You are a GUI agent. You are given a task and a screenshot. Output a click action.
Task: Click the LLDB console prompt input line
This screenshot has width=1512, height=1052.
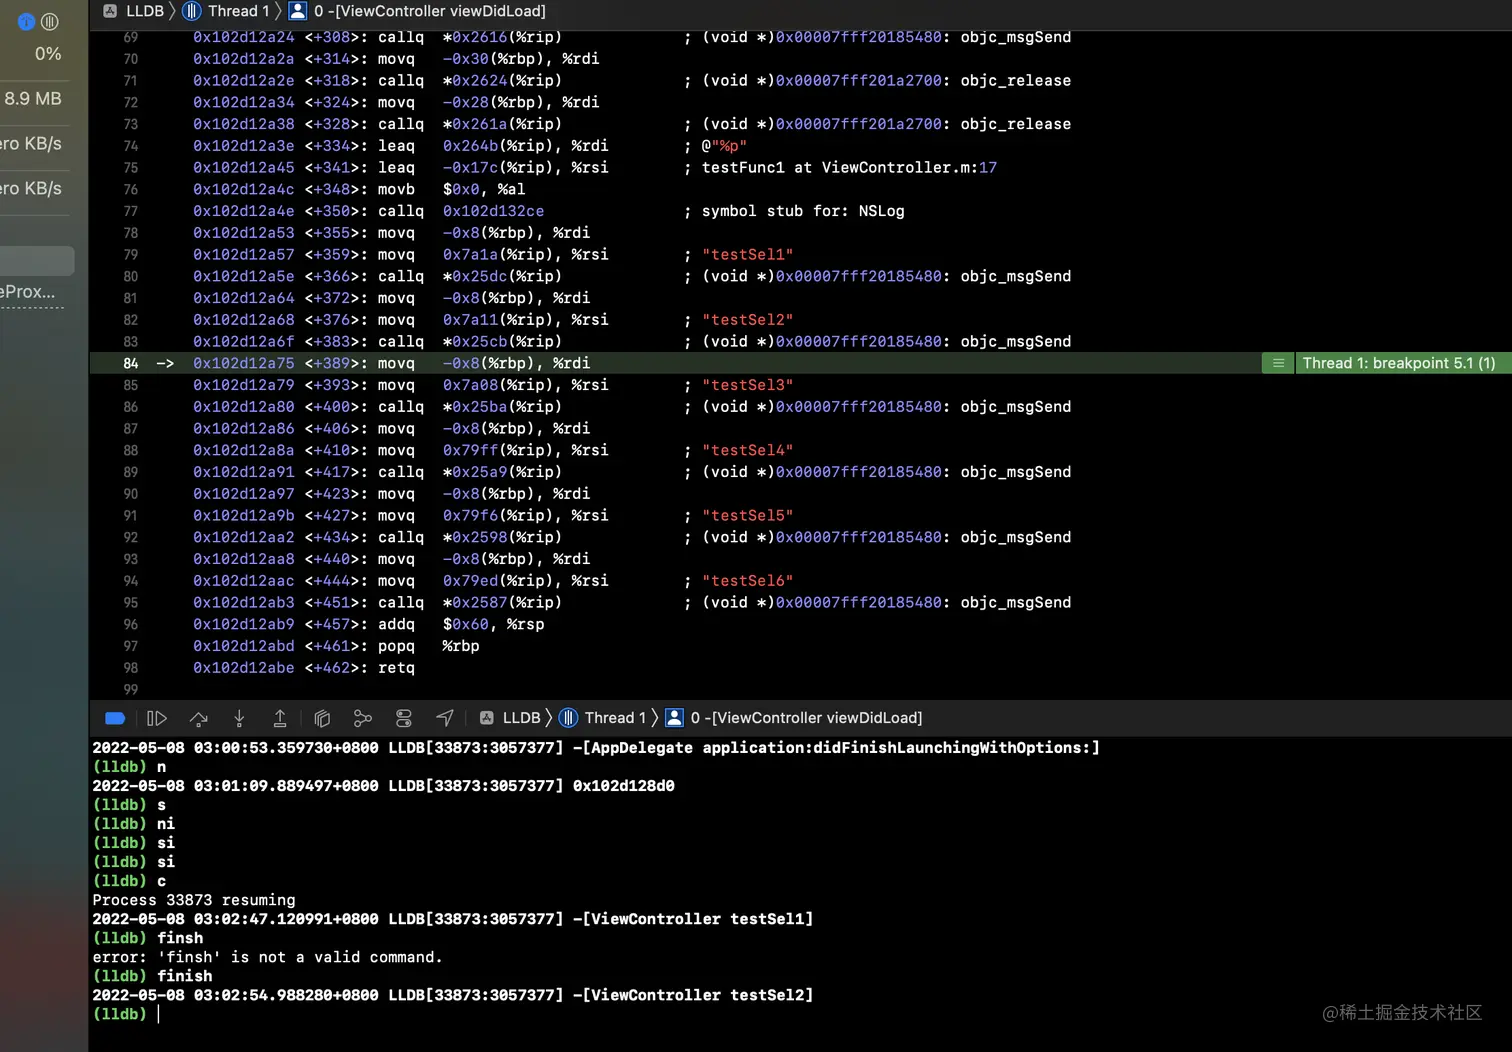[x=800, y=1014]
